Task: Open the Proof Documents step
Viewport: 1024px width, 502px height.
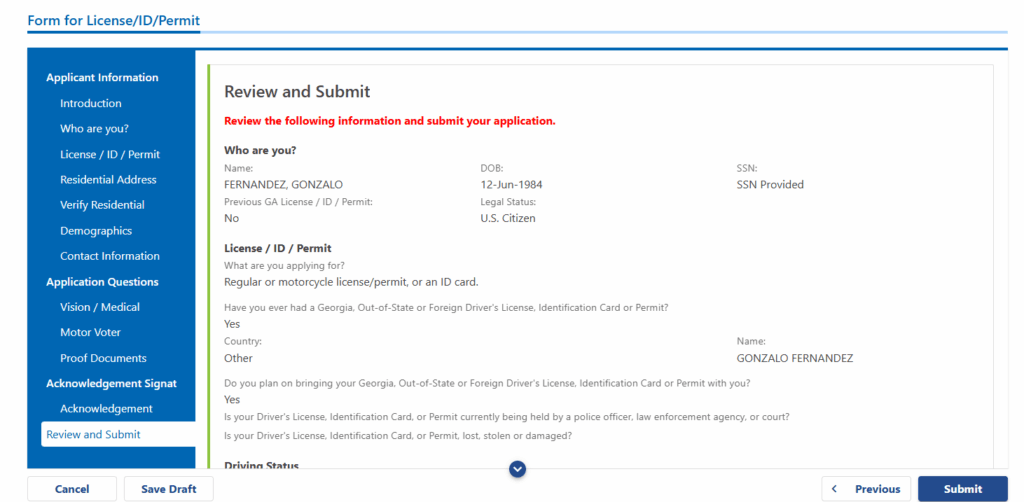Action: 103,358
